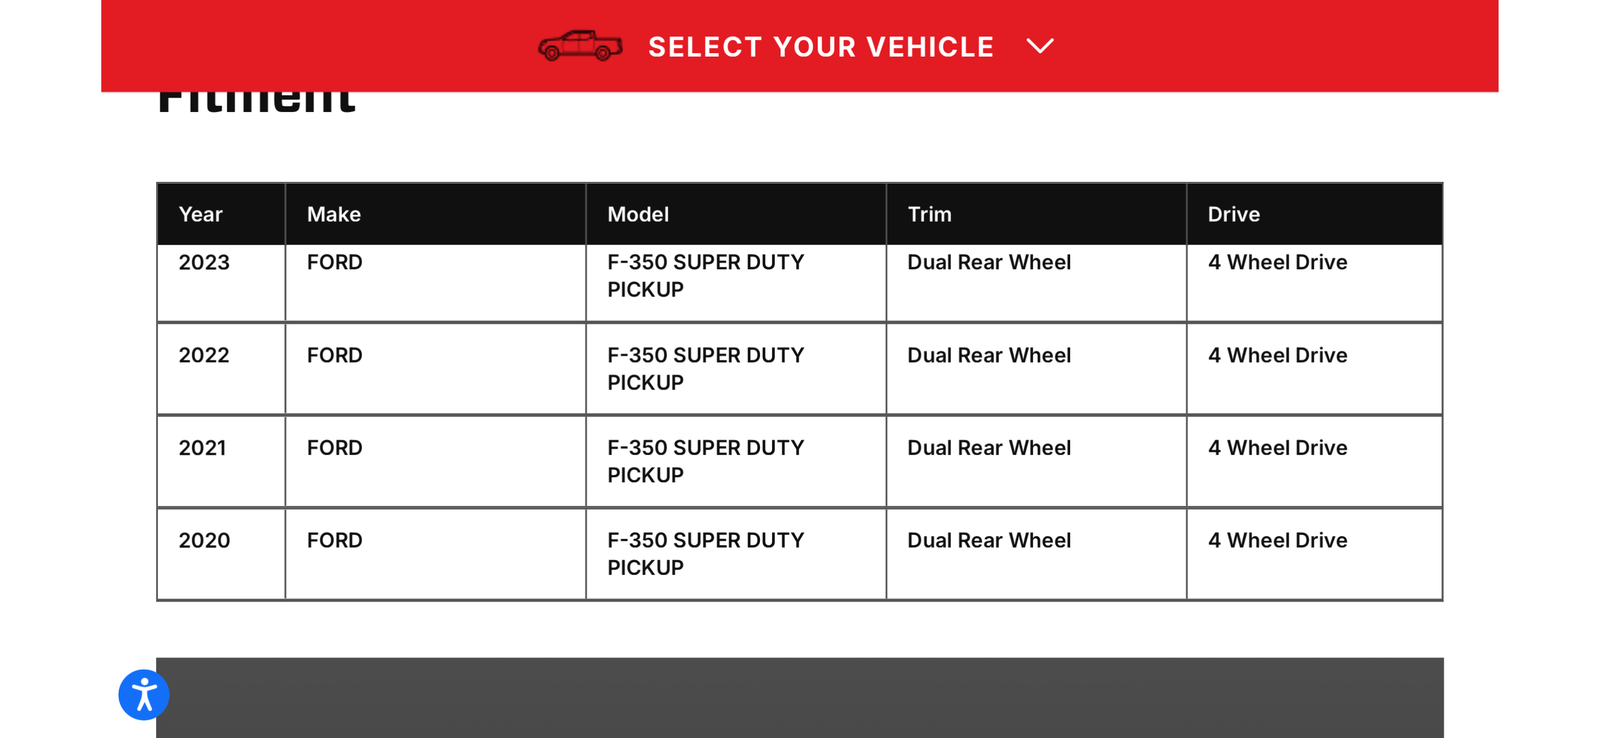Click FORD in the 2022 row
The height and width of the screenshot is (738, 1600).
tap(334, 356)
